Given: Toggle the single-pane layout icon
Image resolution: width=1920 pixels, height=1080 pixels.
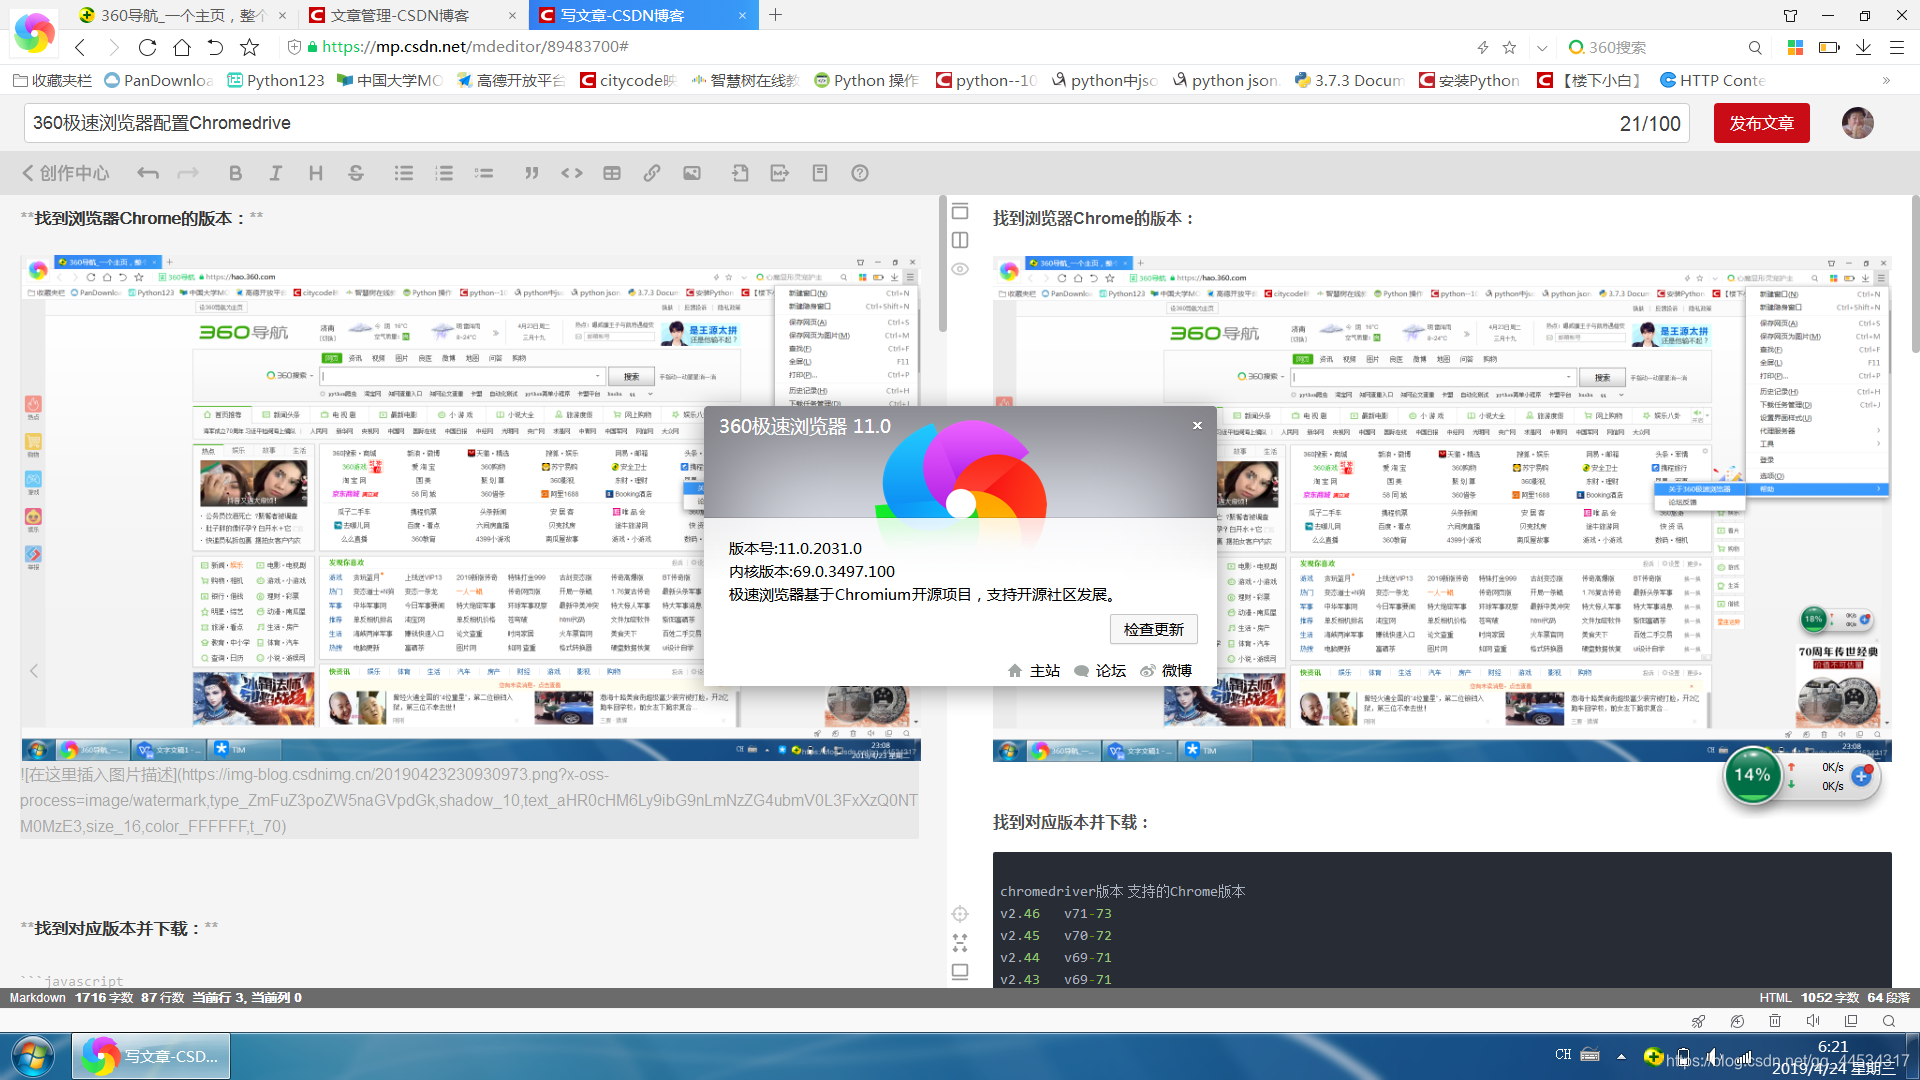Looking at the screenshot, I should click(960, 211).
